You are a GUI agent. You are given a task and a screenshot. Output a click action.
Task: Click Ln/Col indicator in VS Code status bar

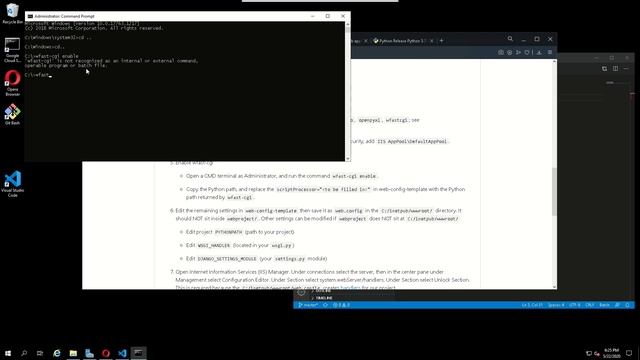pyautogui.click(x=532, y=305)
